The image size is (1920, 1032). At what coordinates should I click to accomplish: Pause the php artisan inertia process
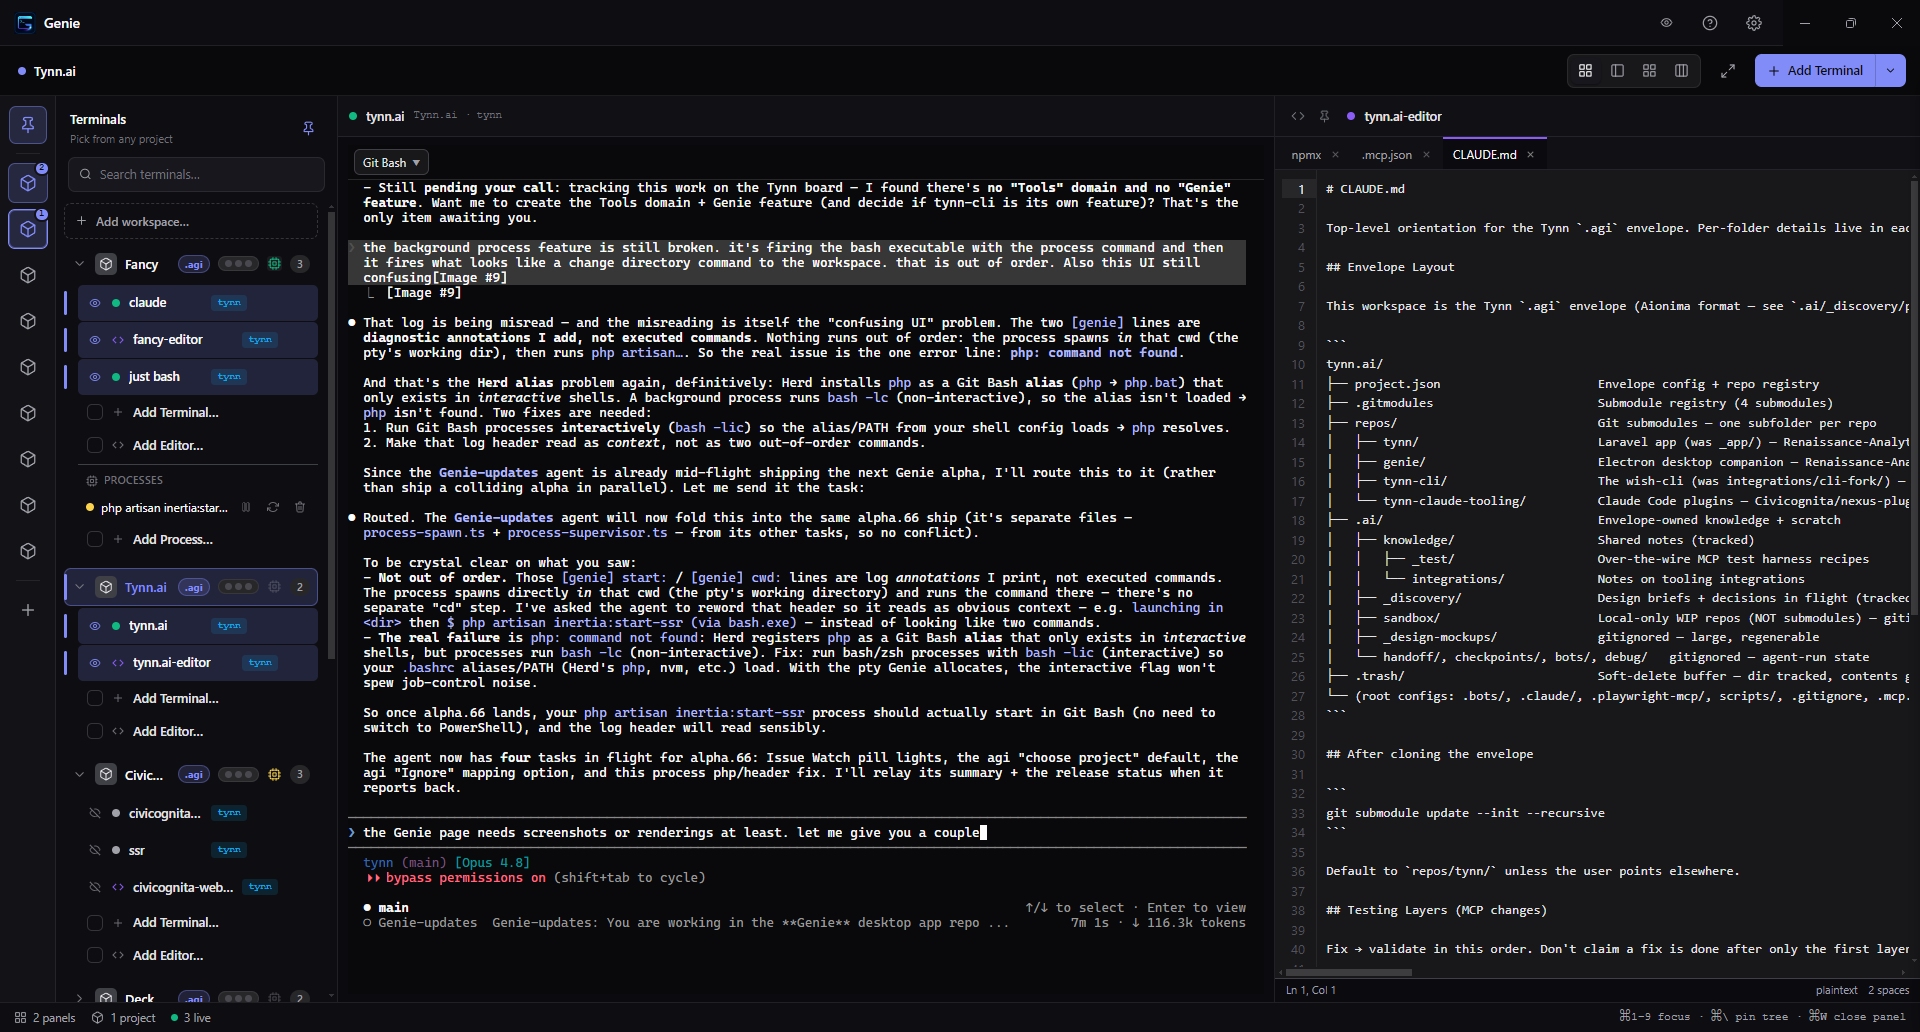tap(246, 508)
